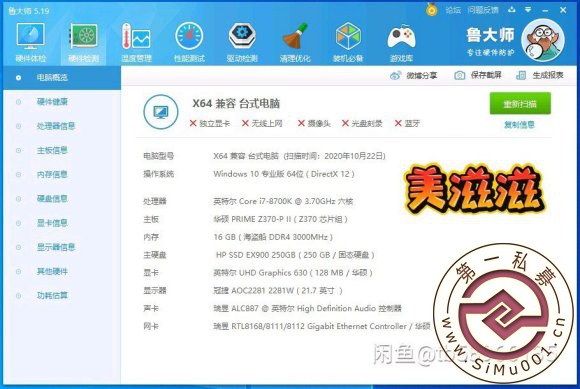580x389 pixels.
Task: Click the computer monitor overview icon
Action: 161,112
